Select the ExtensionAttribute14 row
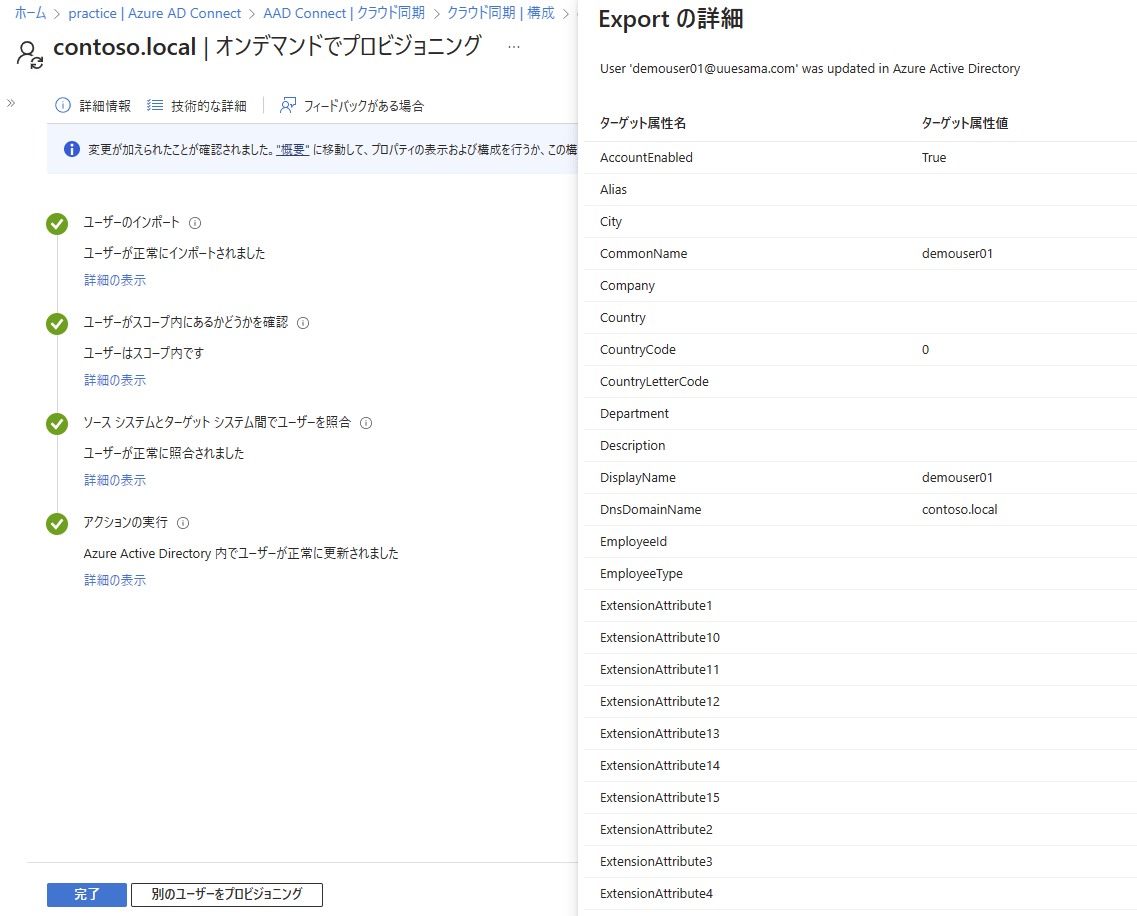 tap(860, 765)
